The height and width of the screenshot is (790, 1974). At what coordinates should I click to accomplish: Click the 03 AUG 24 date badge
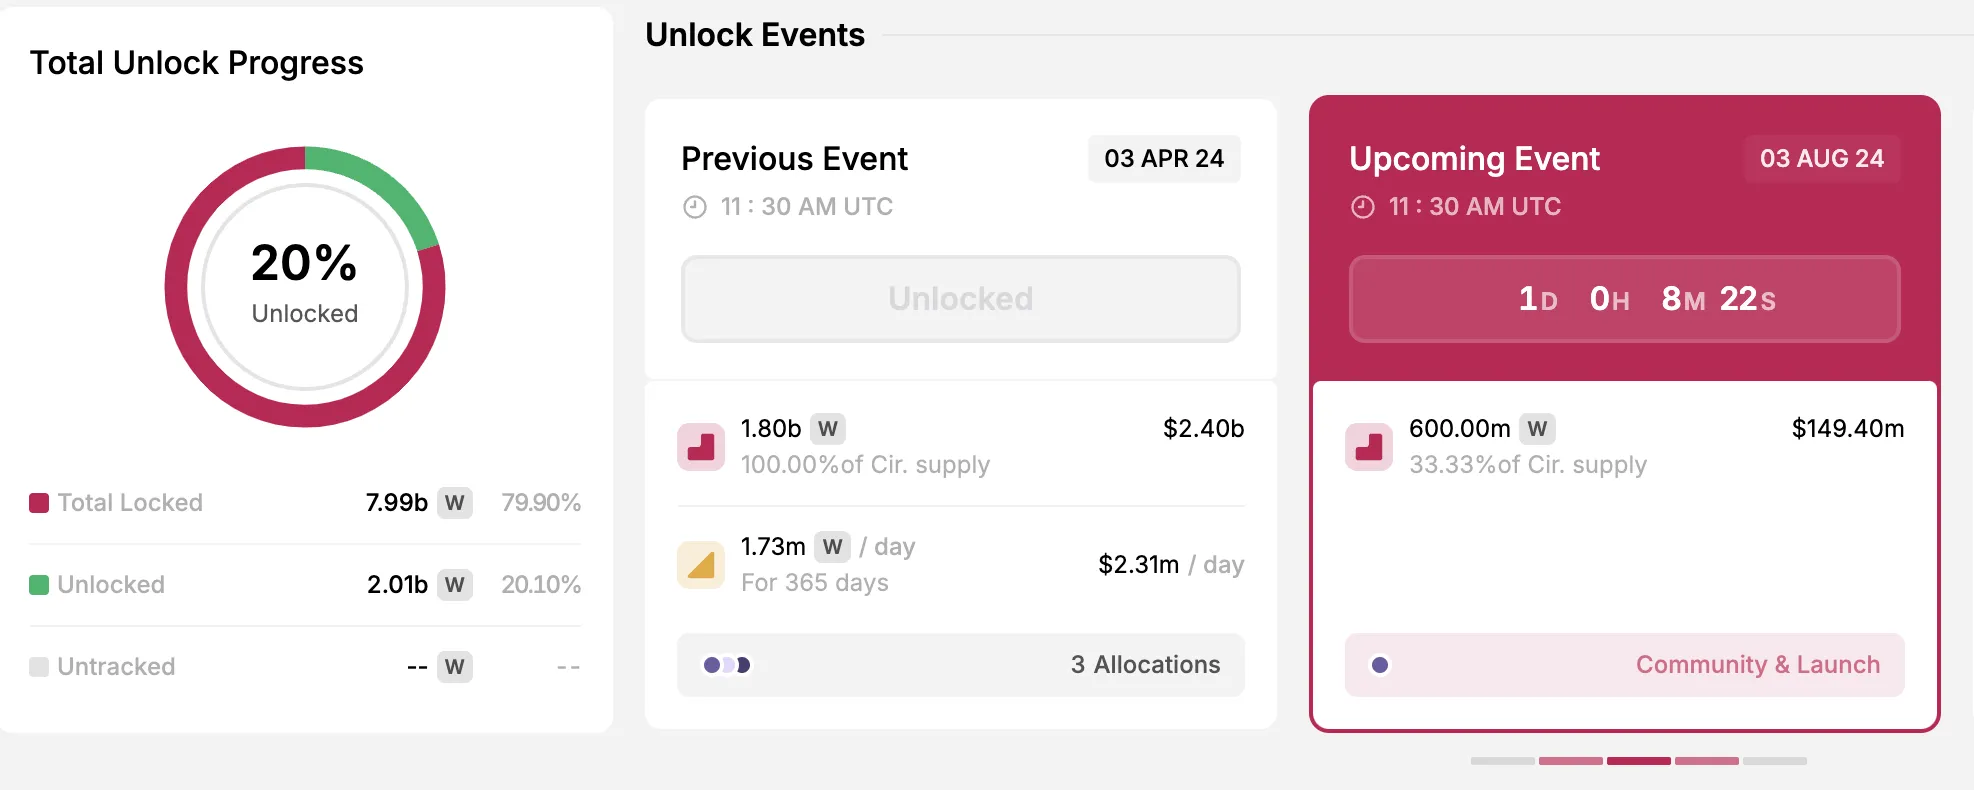1821,159
